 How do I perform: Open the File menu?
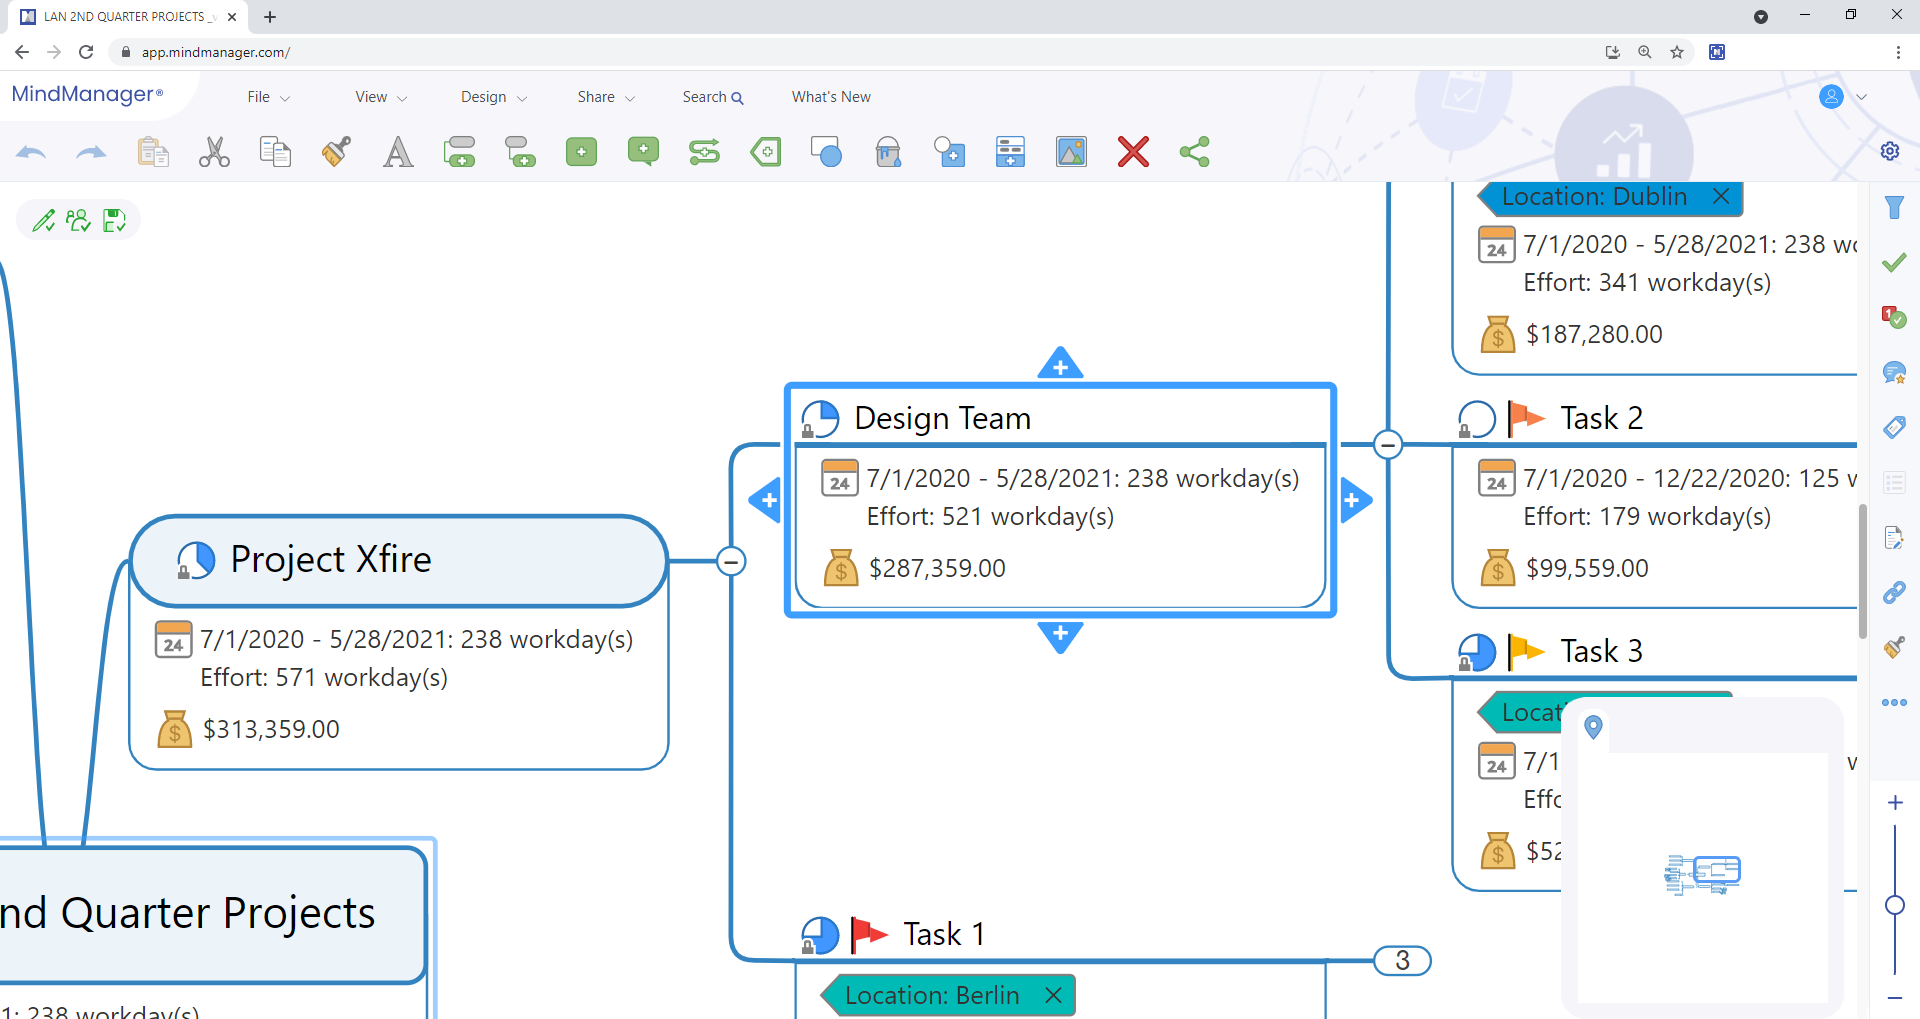[x=268, y=97]
